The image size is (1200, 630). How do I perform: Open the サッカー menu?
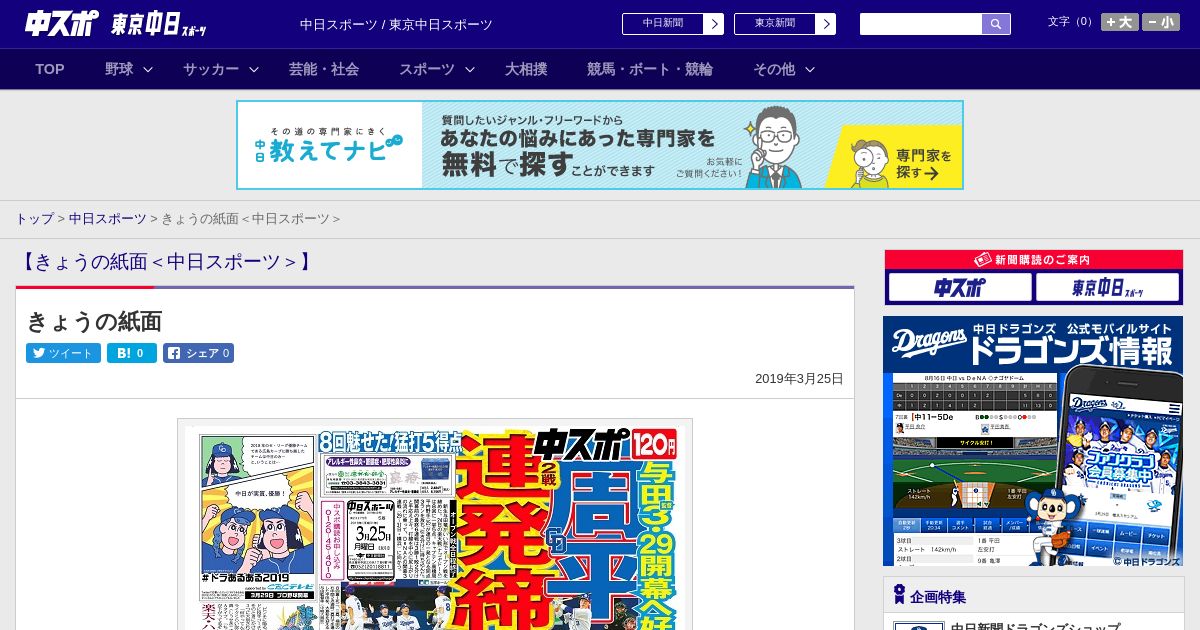tap(210, 69)
